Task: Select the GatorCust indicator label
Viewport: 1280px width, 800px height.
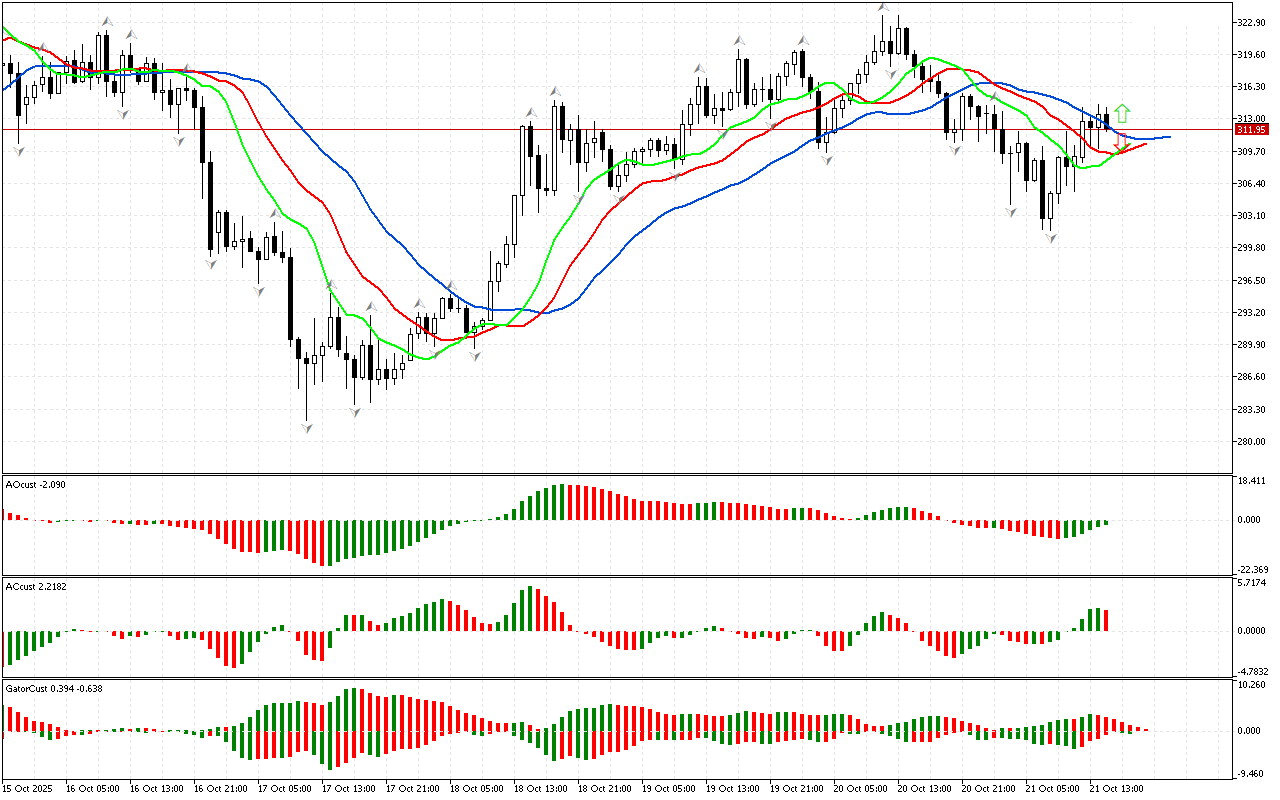Action: (53, 688)
